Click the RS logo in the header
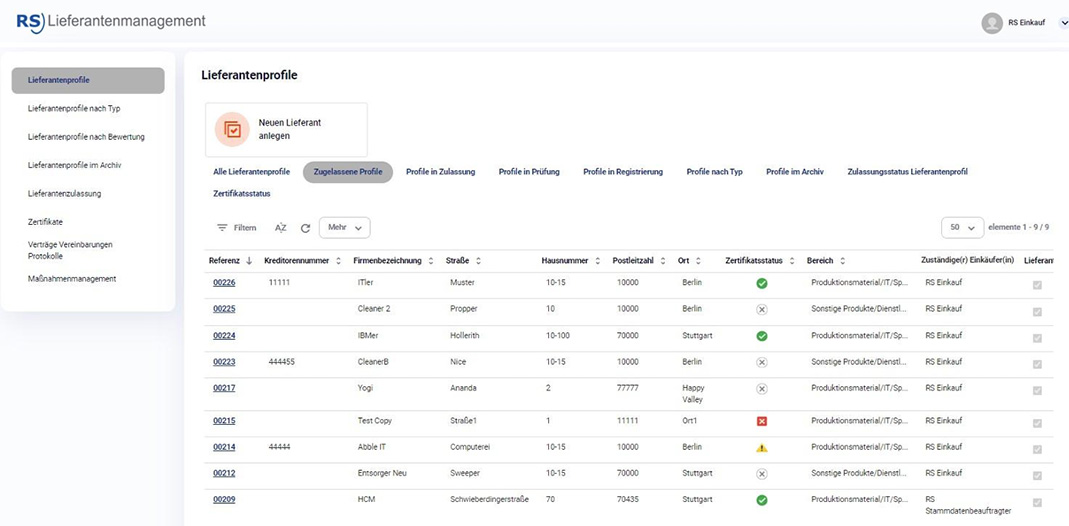Screen dimensions: 1069x526 point(31,22)
